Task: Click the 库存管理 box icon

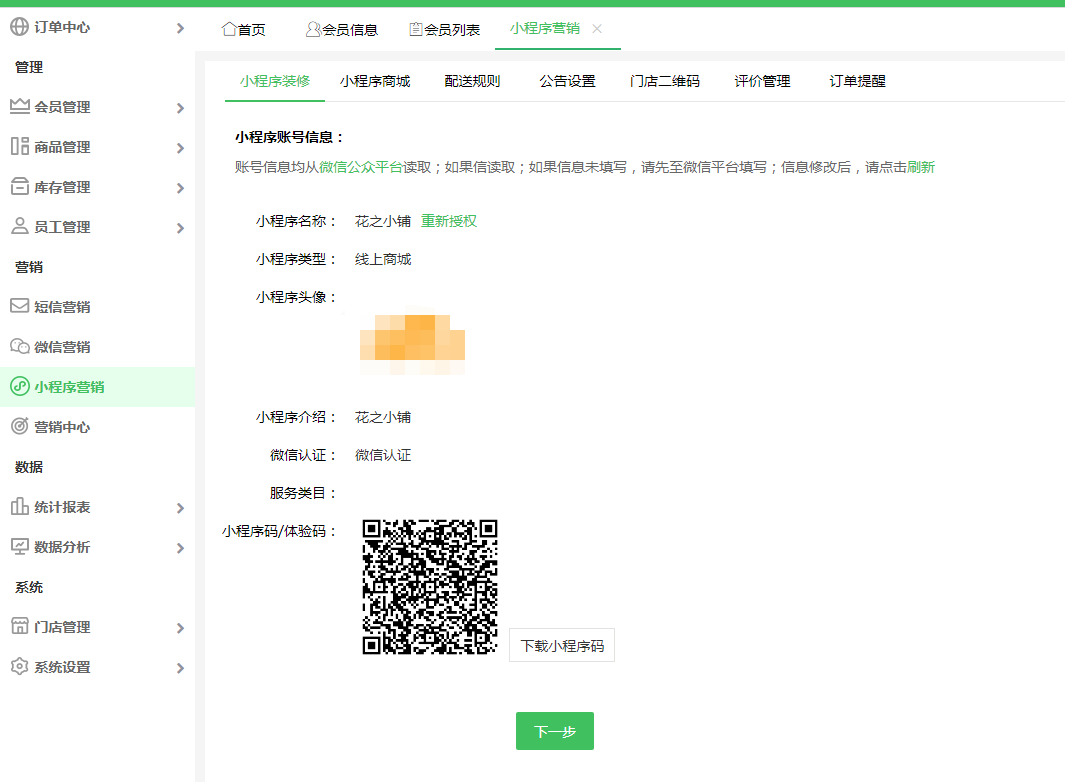Action: click(x=19, y=187)
